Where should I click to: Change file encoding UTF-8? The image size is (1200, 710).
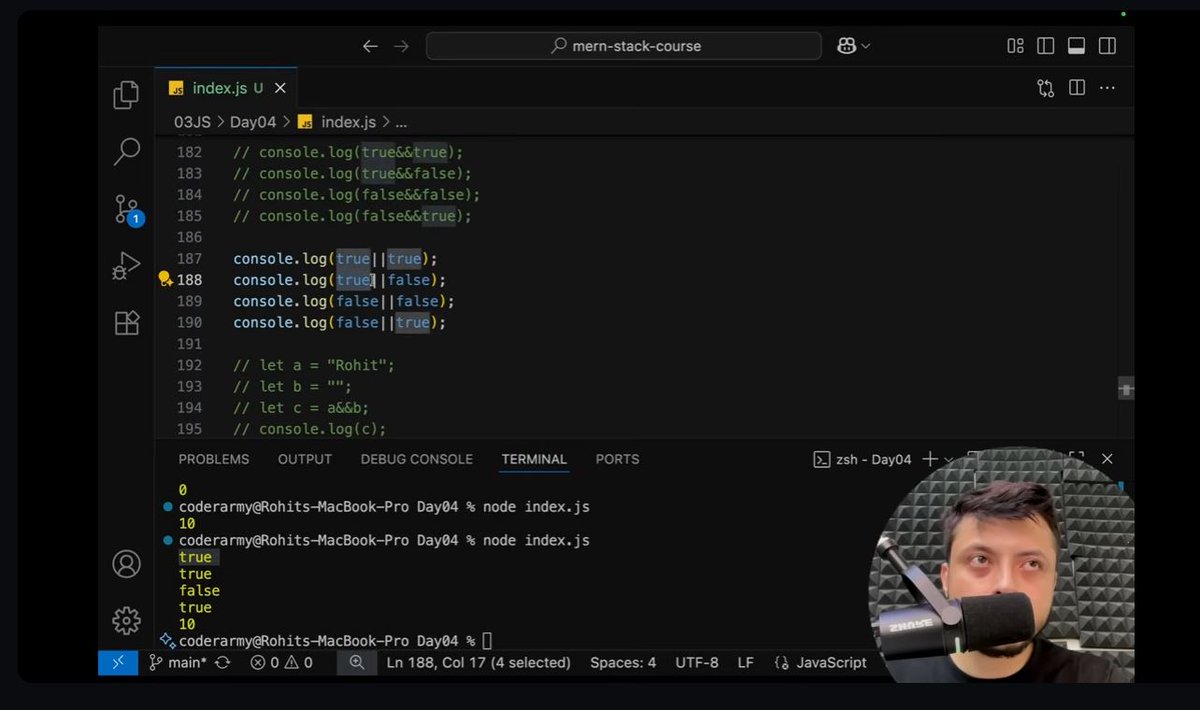(696, 662)
